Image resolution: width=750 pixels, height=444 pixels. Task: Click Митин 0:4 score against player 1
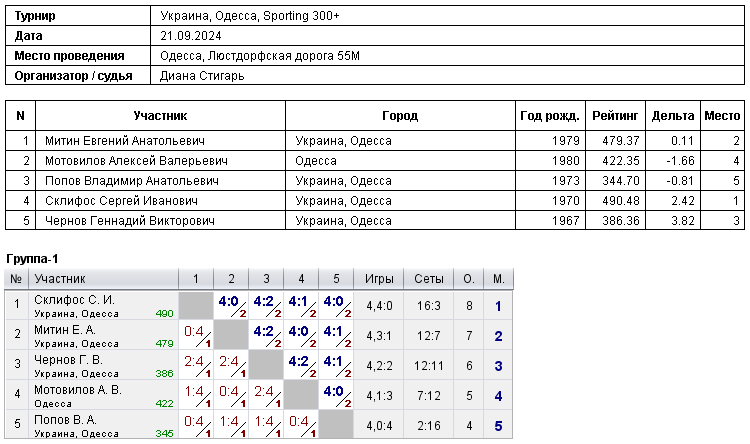click(x=194, y=331)
